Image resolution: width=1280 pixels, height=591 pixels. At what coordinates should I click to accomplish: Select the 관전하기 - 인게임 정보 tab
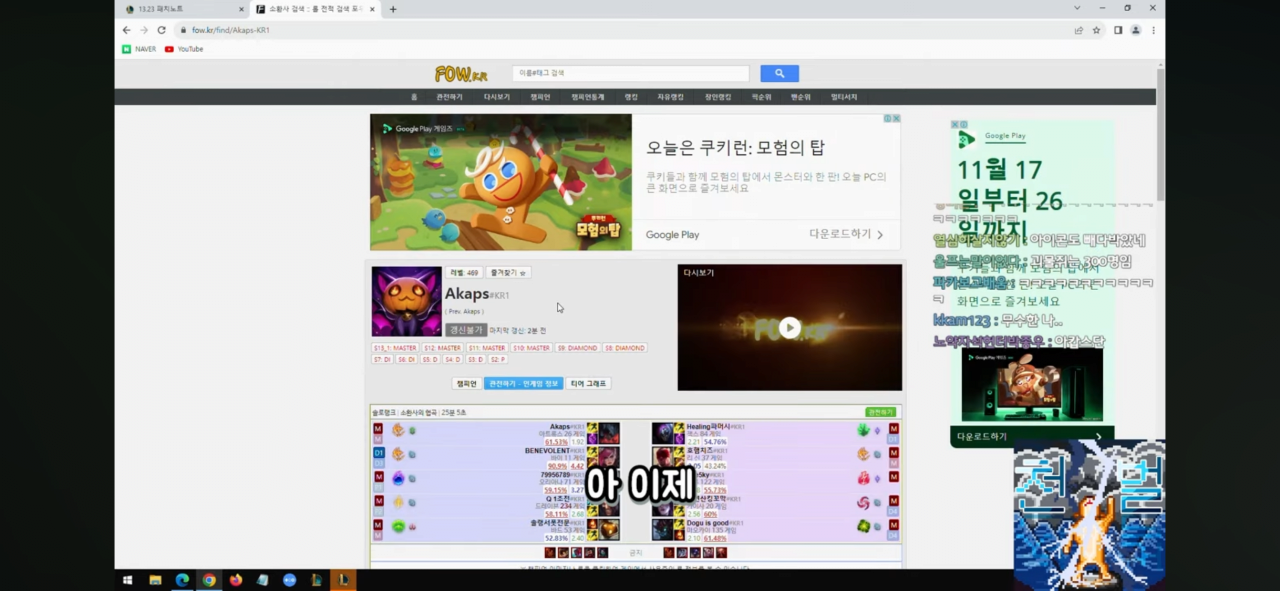tap(523, 383)
